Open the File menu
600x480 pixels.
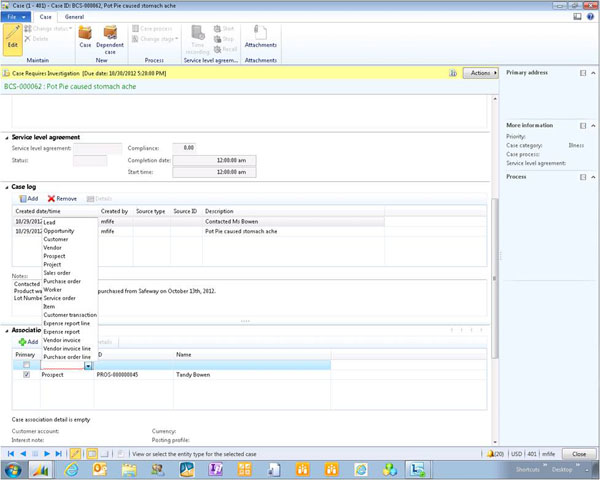13,17
